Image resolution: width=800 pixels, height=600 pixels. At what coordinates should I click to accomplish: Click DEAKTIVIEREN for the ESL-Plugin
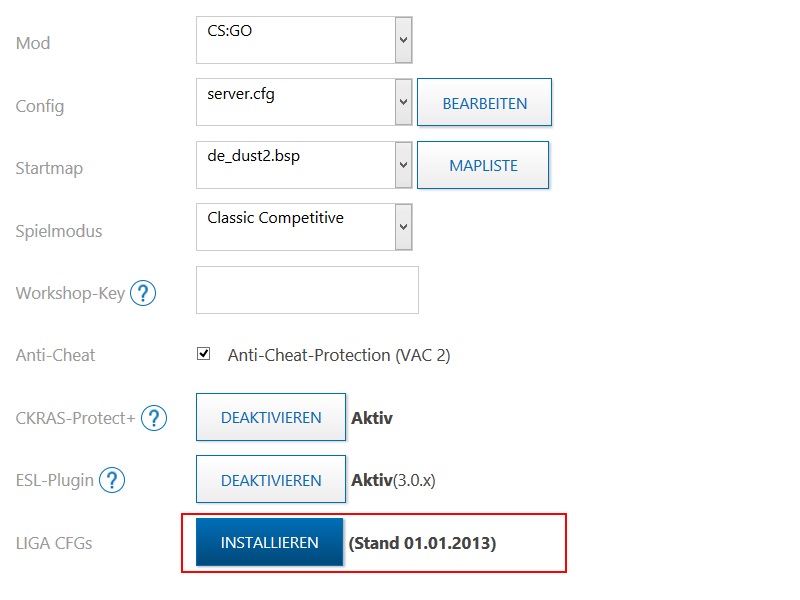tap(271, 480)
